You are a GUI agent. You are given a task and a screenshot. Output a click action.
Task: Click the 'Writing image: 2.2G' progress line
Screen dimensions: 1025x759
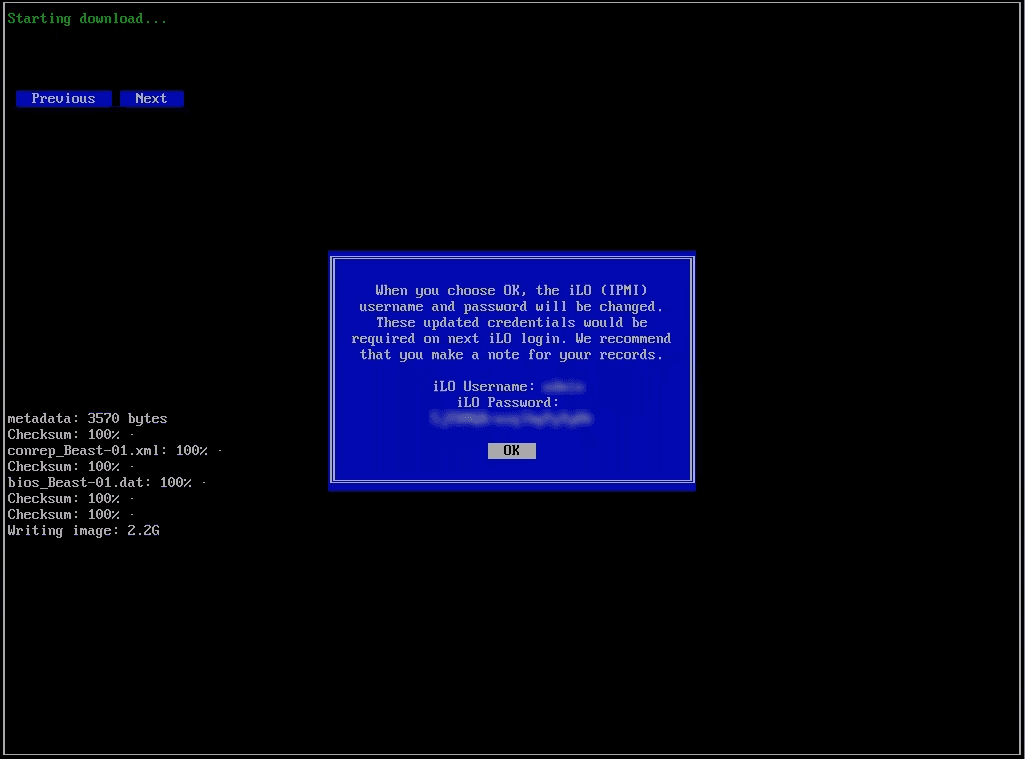pyautogui.click(x=83, y=530)
